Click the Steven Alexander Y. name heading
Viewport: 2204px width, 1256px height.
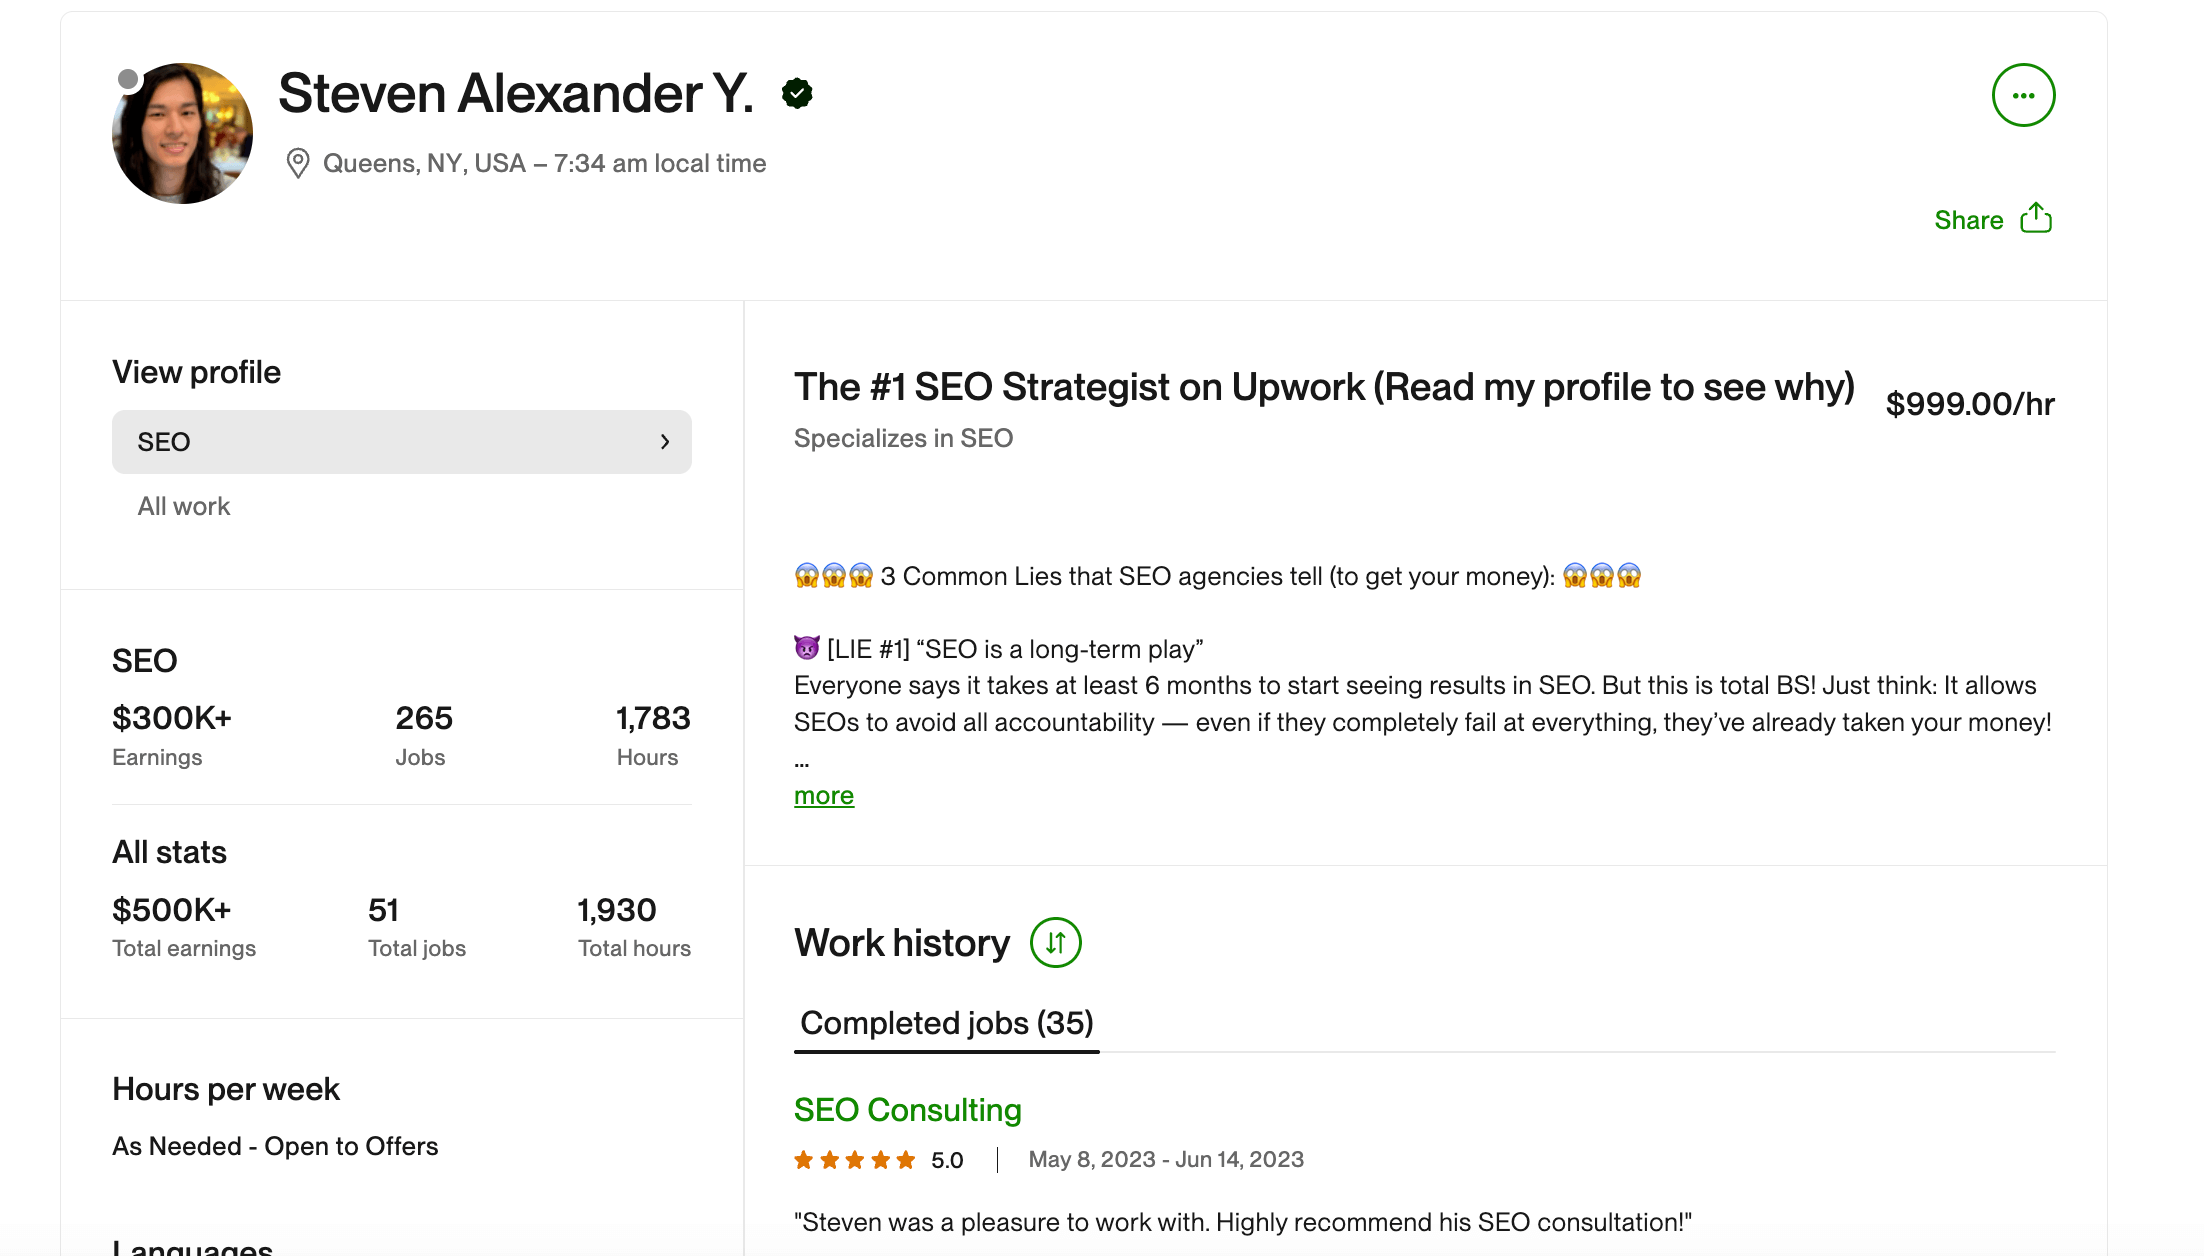coord(516,93)
